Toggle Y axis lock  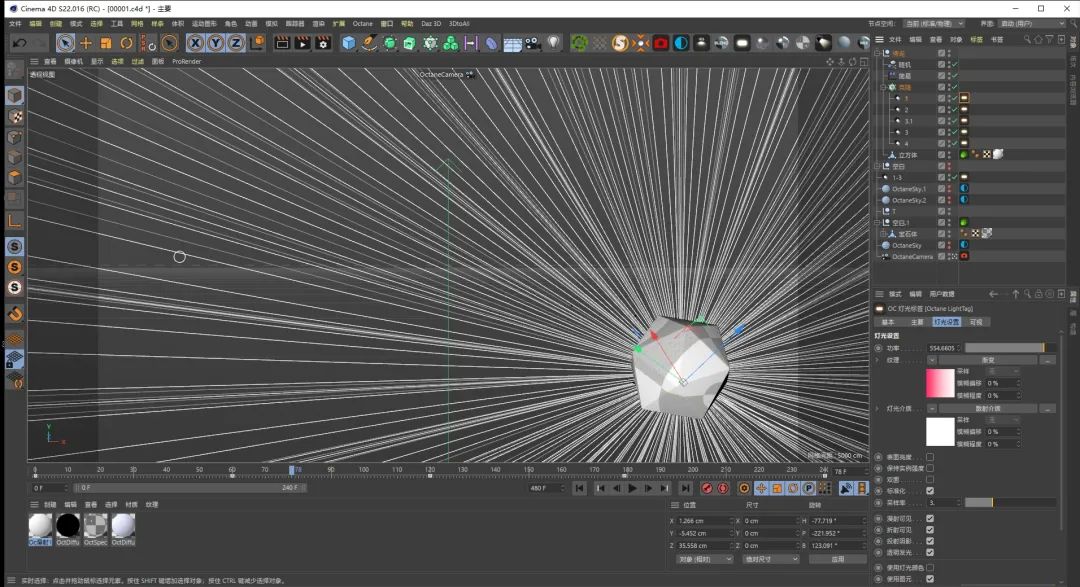[216, 43]
